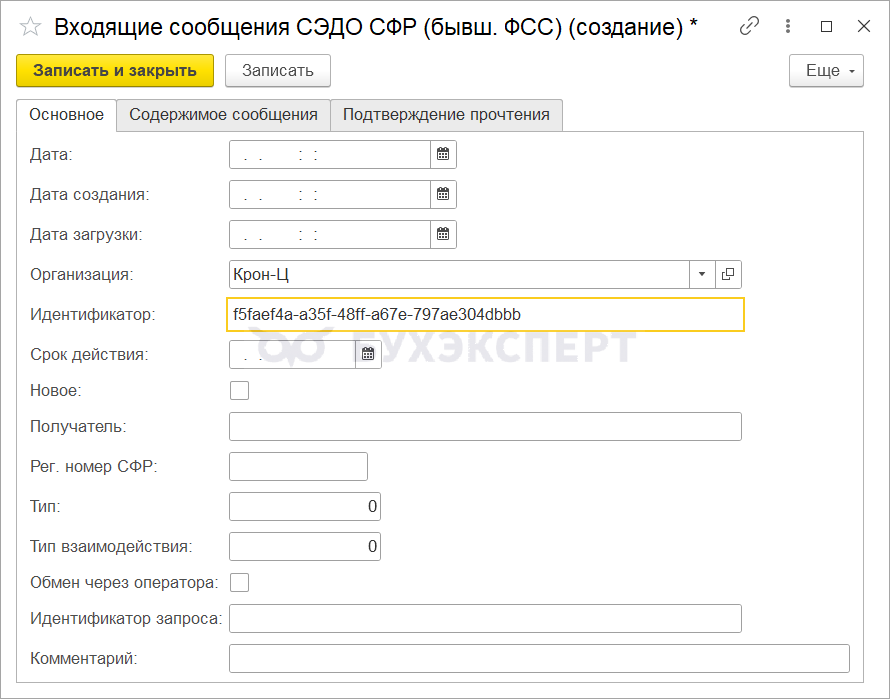This screenshot has height=699, width=890.
Task: Add form to favorites with star icon
Action: [x=31, y=27]
